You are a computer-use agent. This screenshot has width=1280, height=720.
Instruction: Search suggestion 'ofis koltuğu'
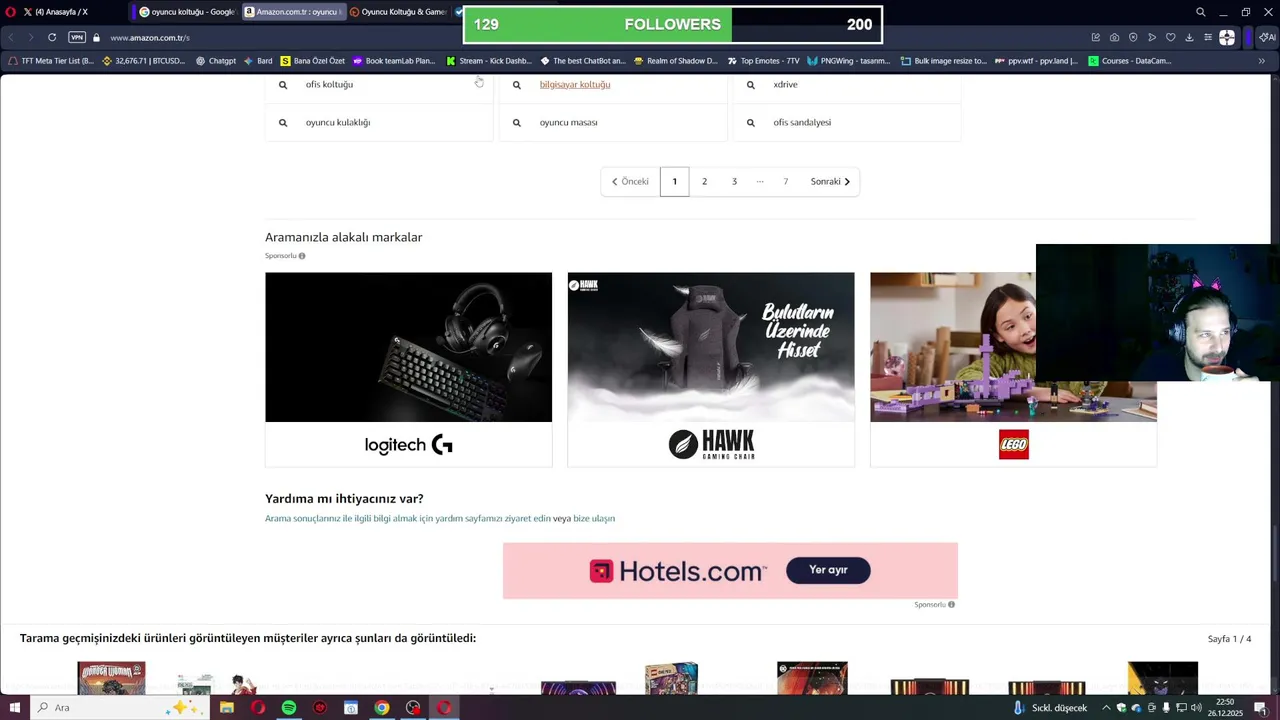point(329,85)
